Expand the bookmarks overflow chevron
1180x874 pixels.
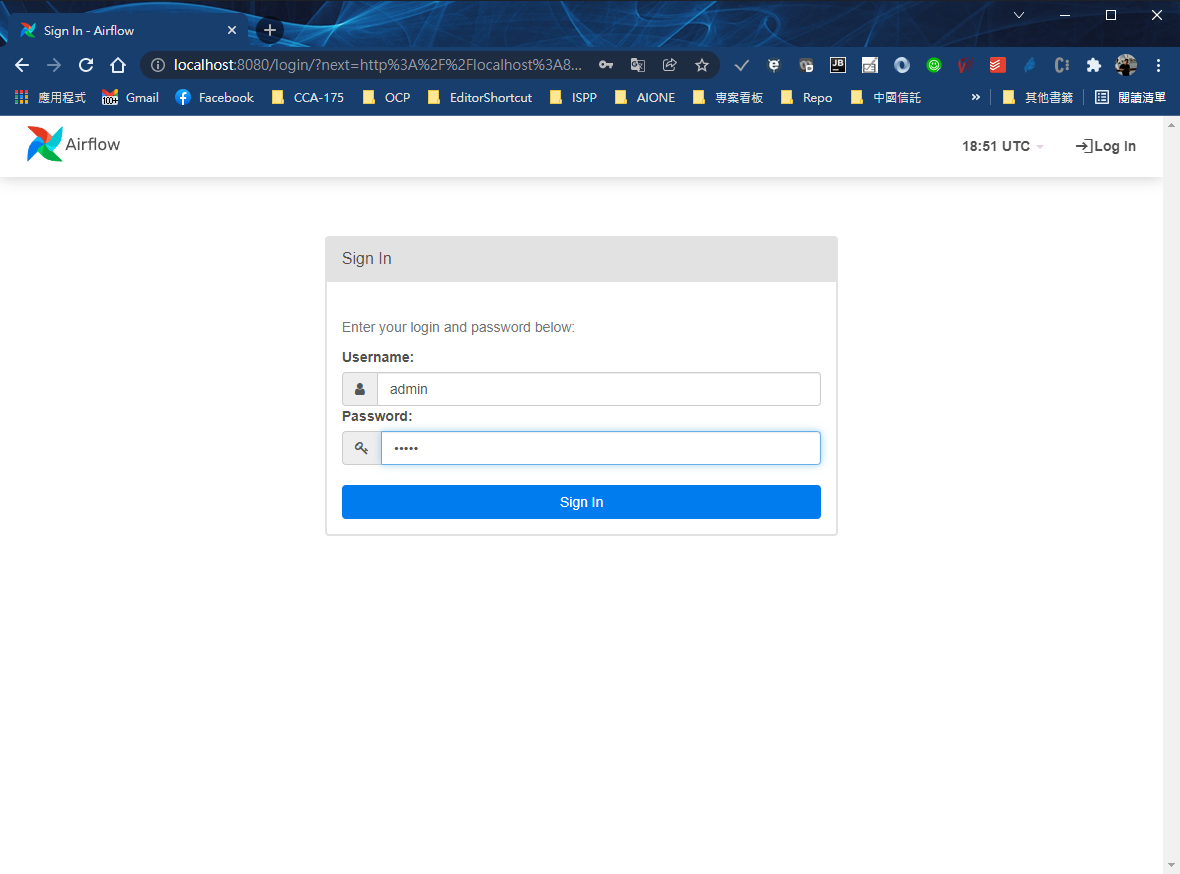(x=975, y=97)
